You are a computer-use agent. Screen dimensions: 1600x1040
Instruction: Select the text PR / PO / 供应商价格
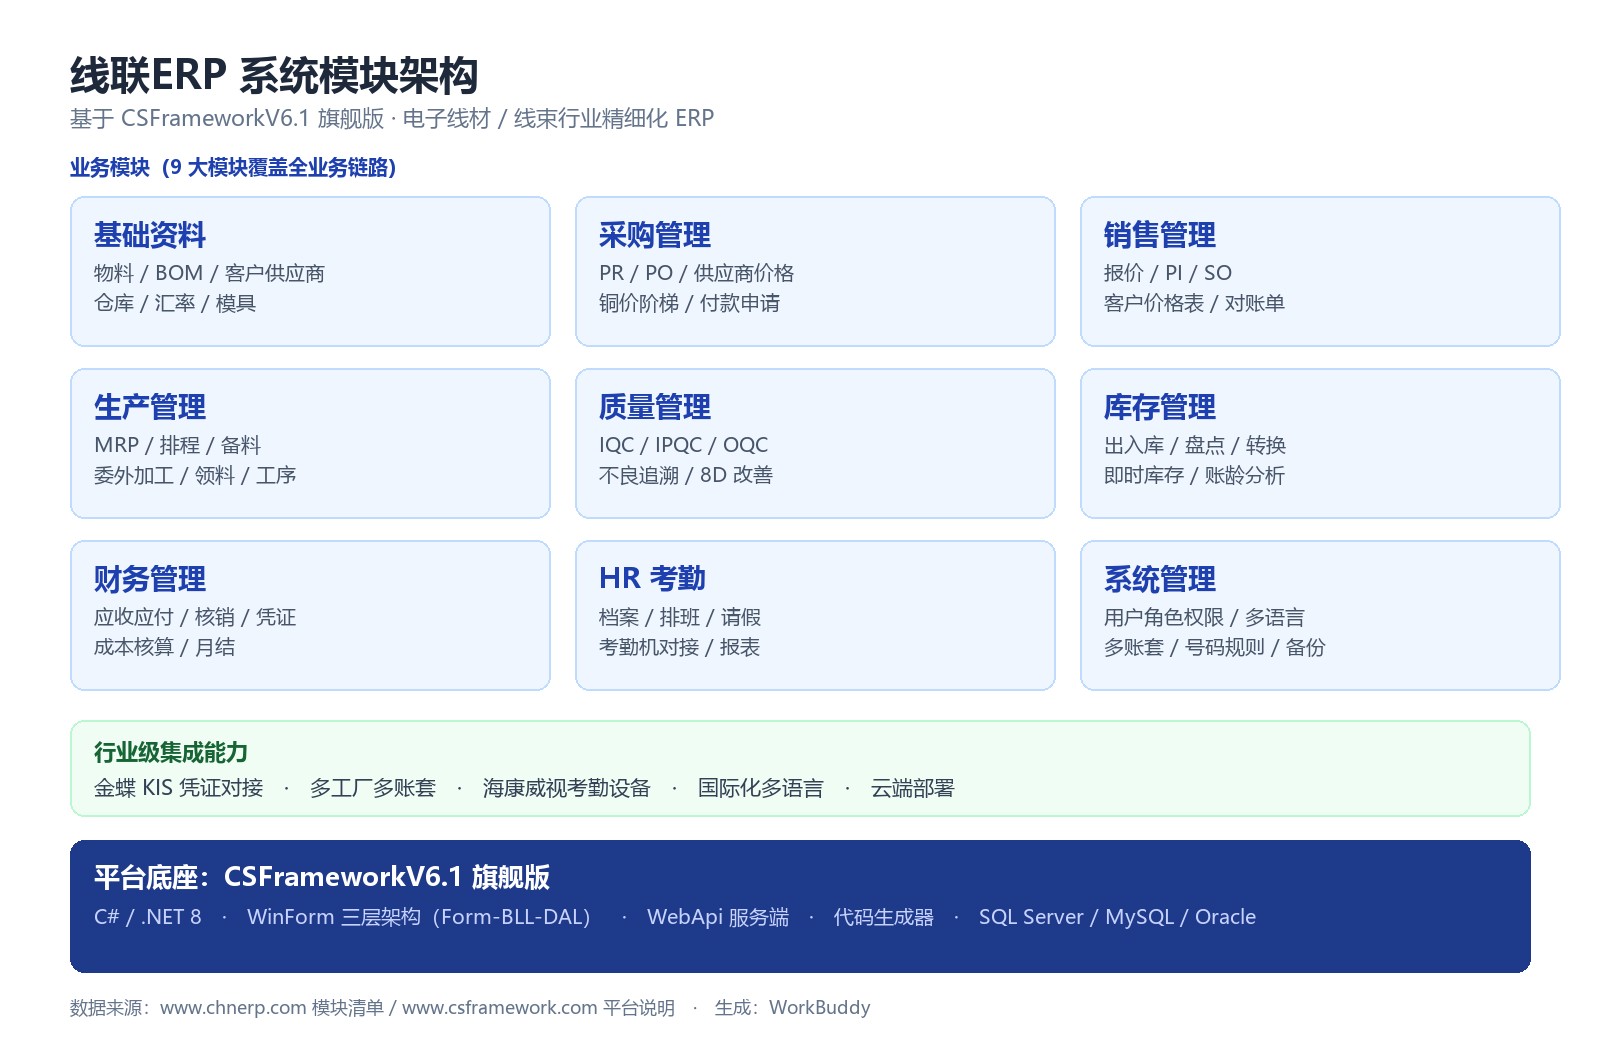coord(696,273)
